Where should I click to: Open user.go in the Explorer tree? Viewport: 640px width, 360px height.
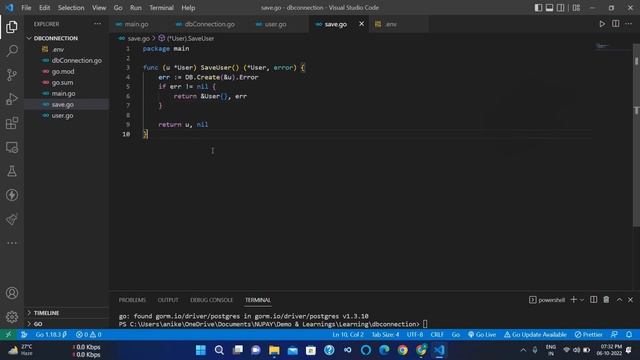(62, 116)
